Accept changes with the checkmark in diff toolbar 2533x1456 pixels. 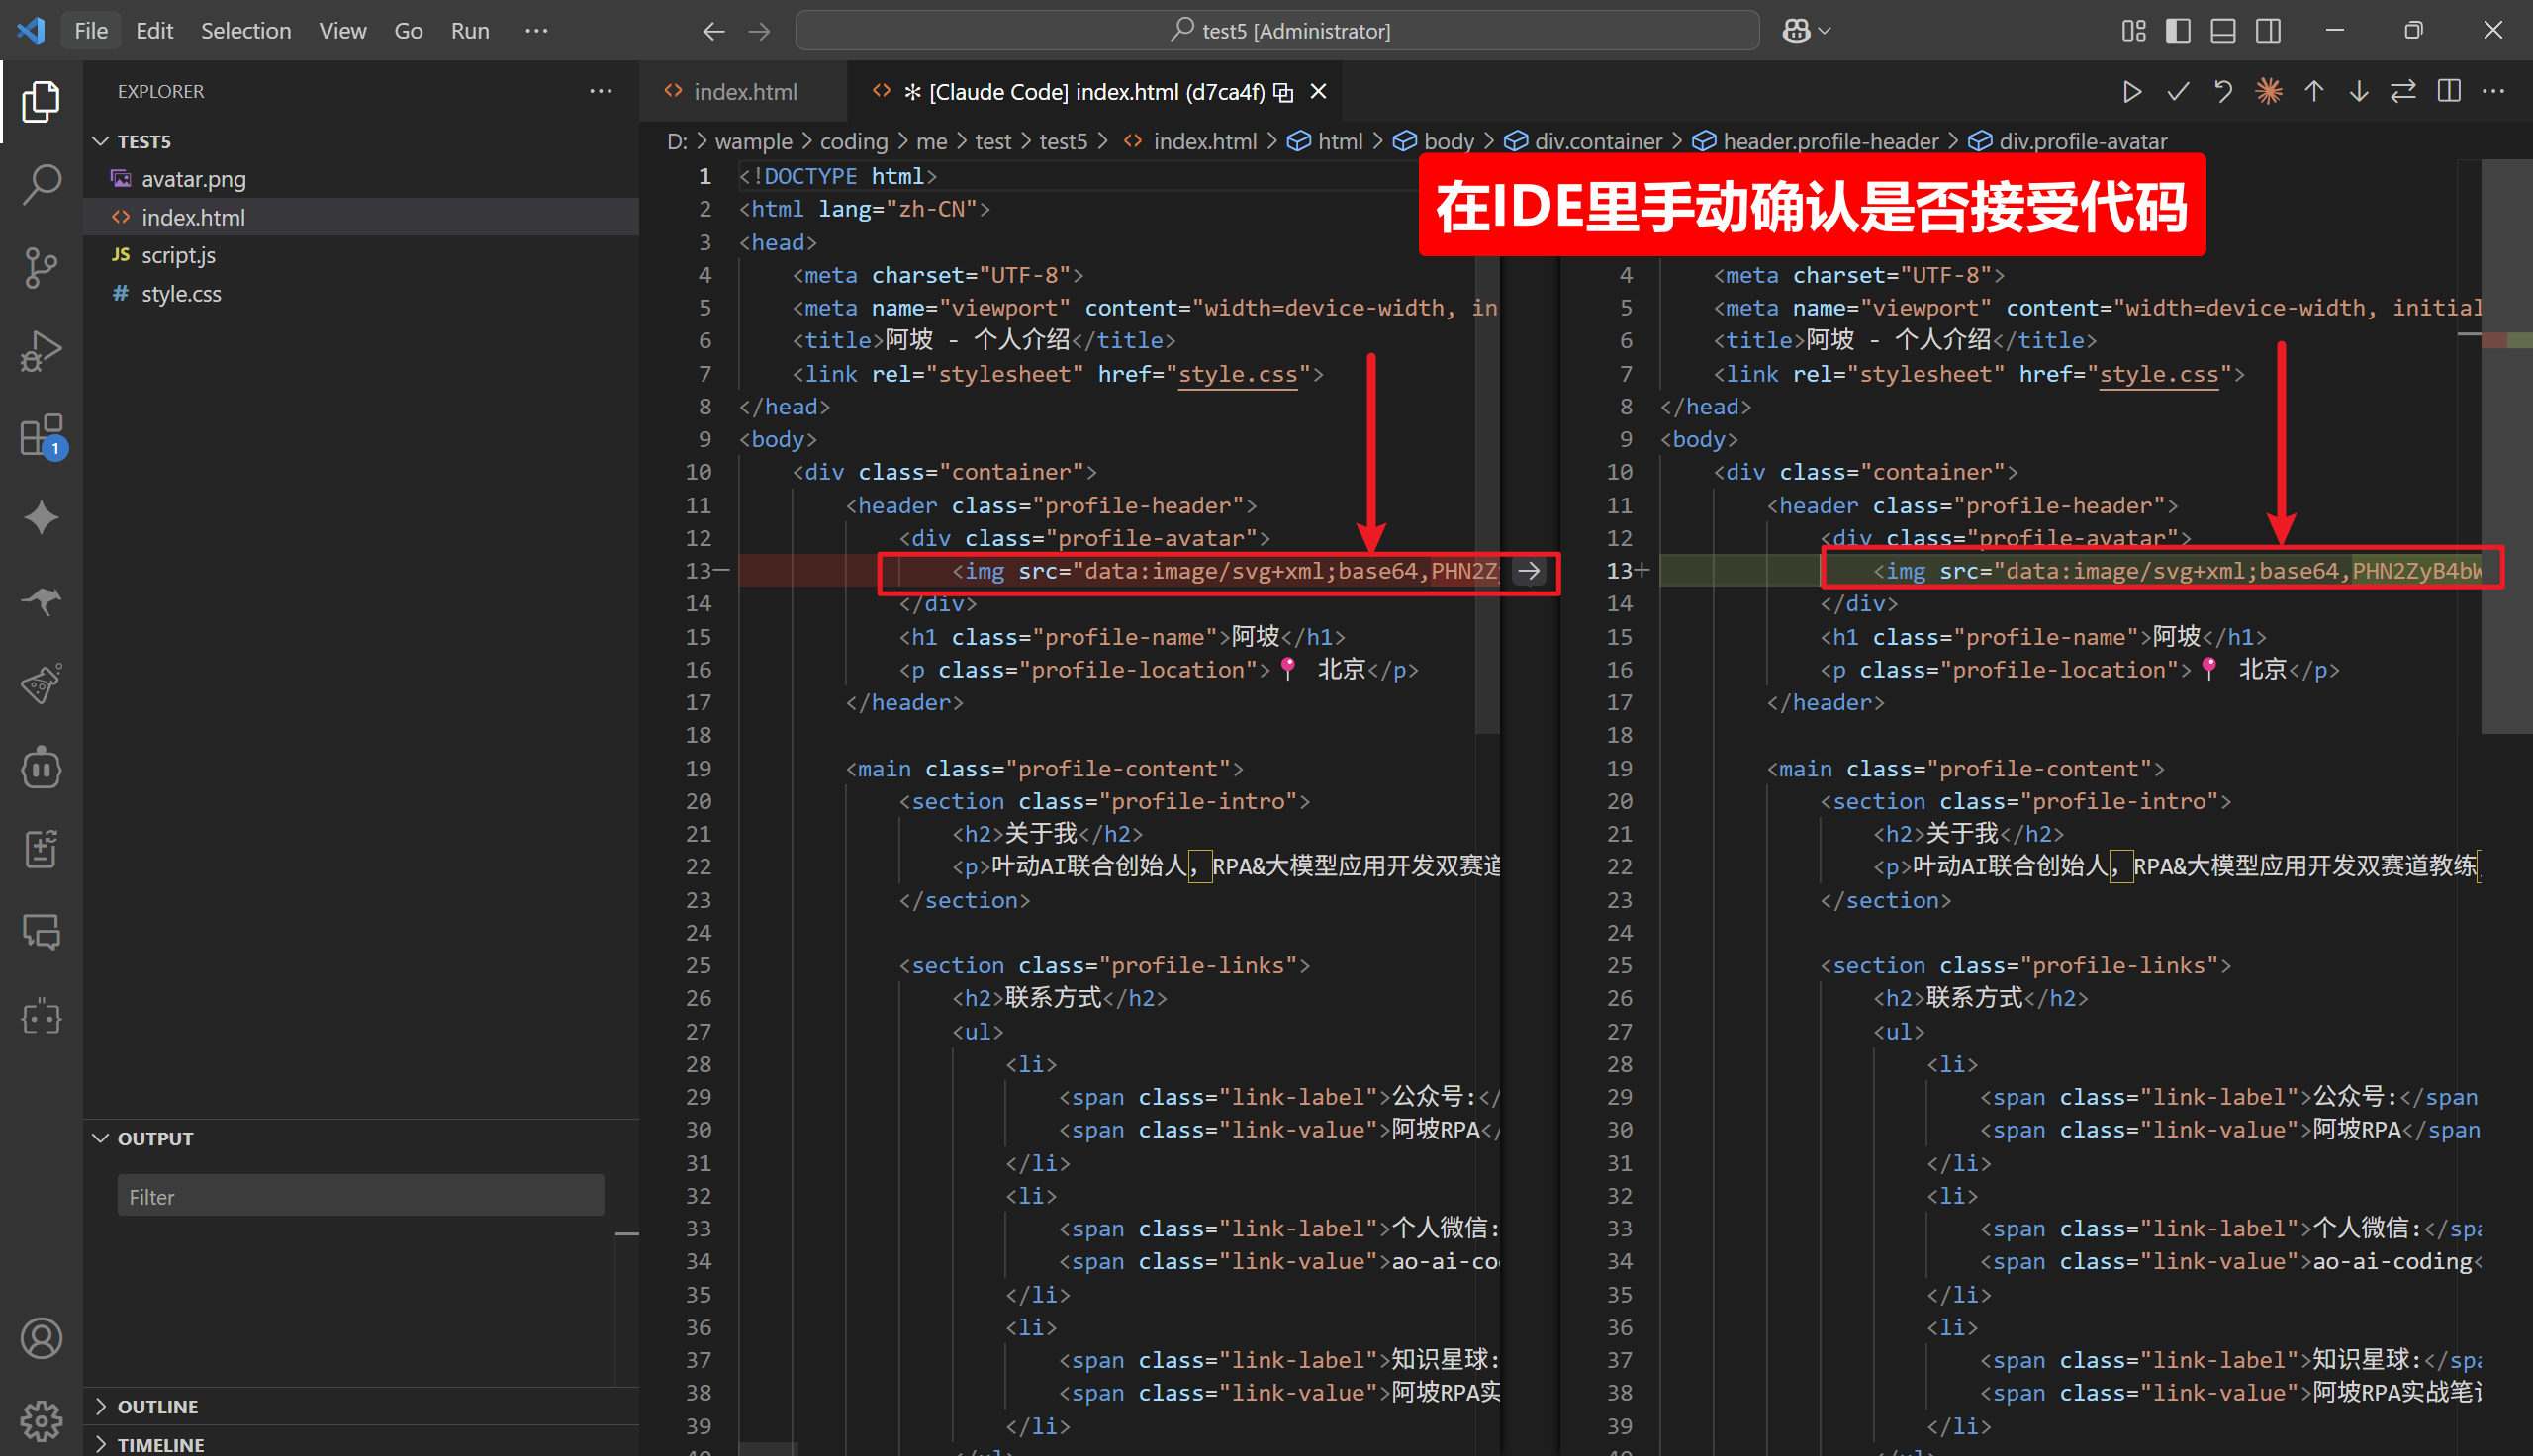[x=2177, y=91]
